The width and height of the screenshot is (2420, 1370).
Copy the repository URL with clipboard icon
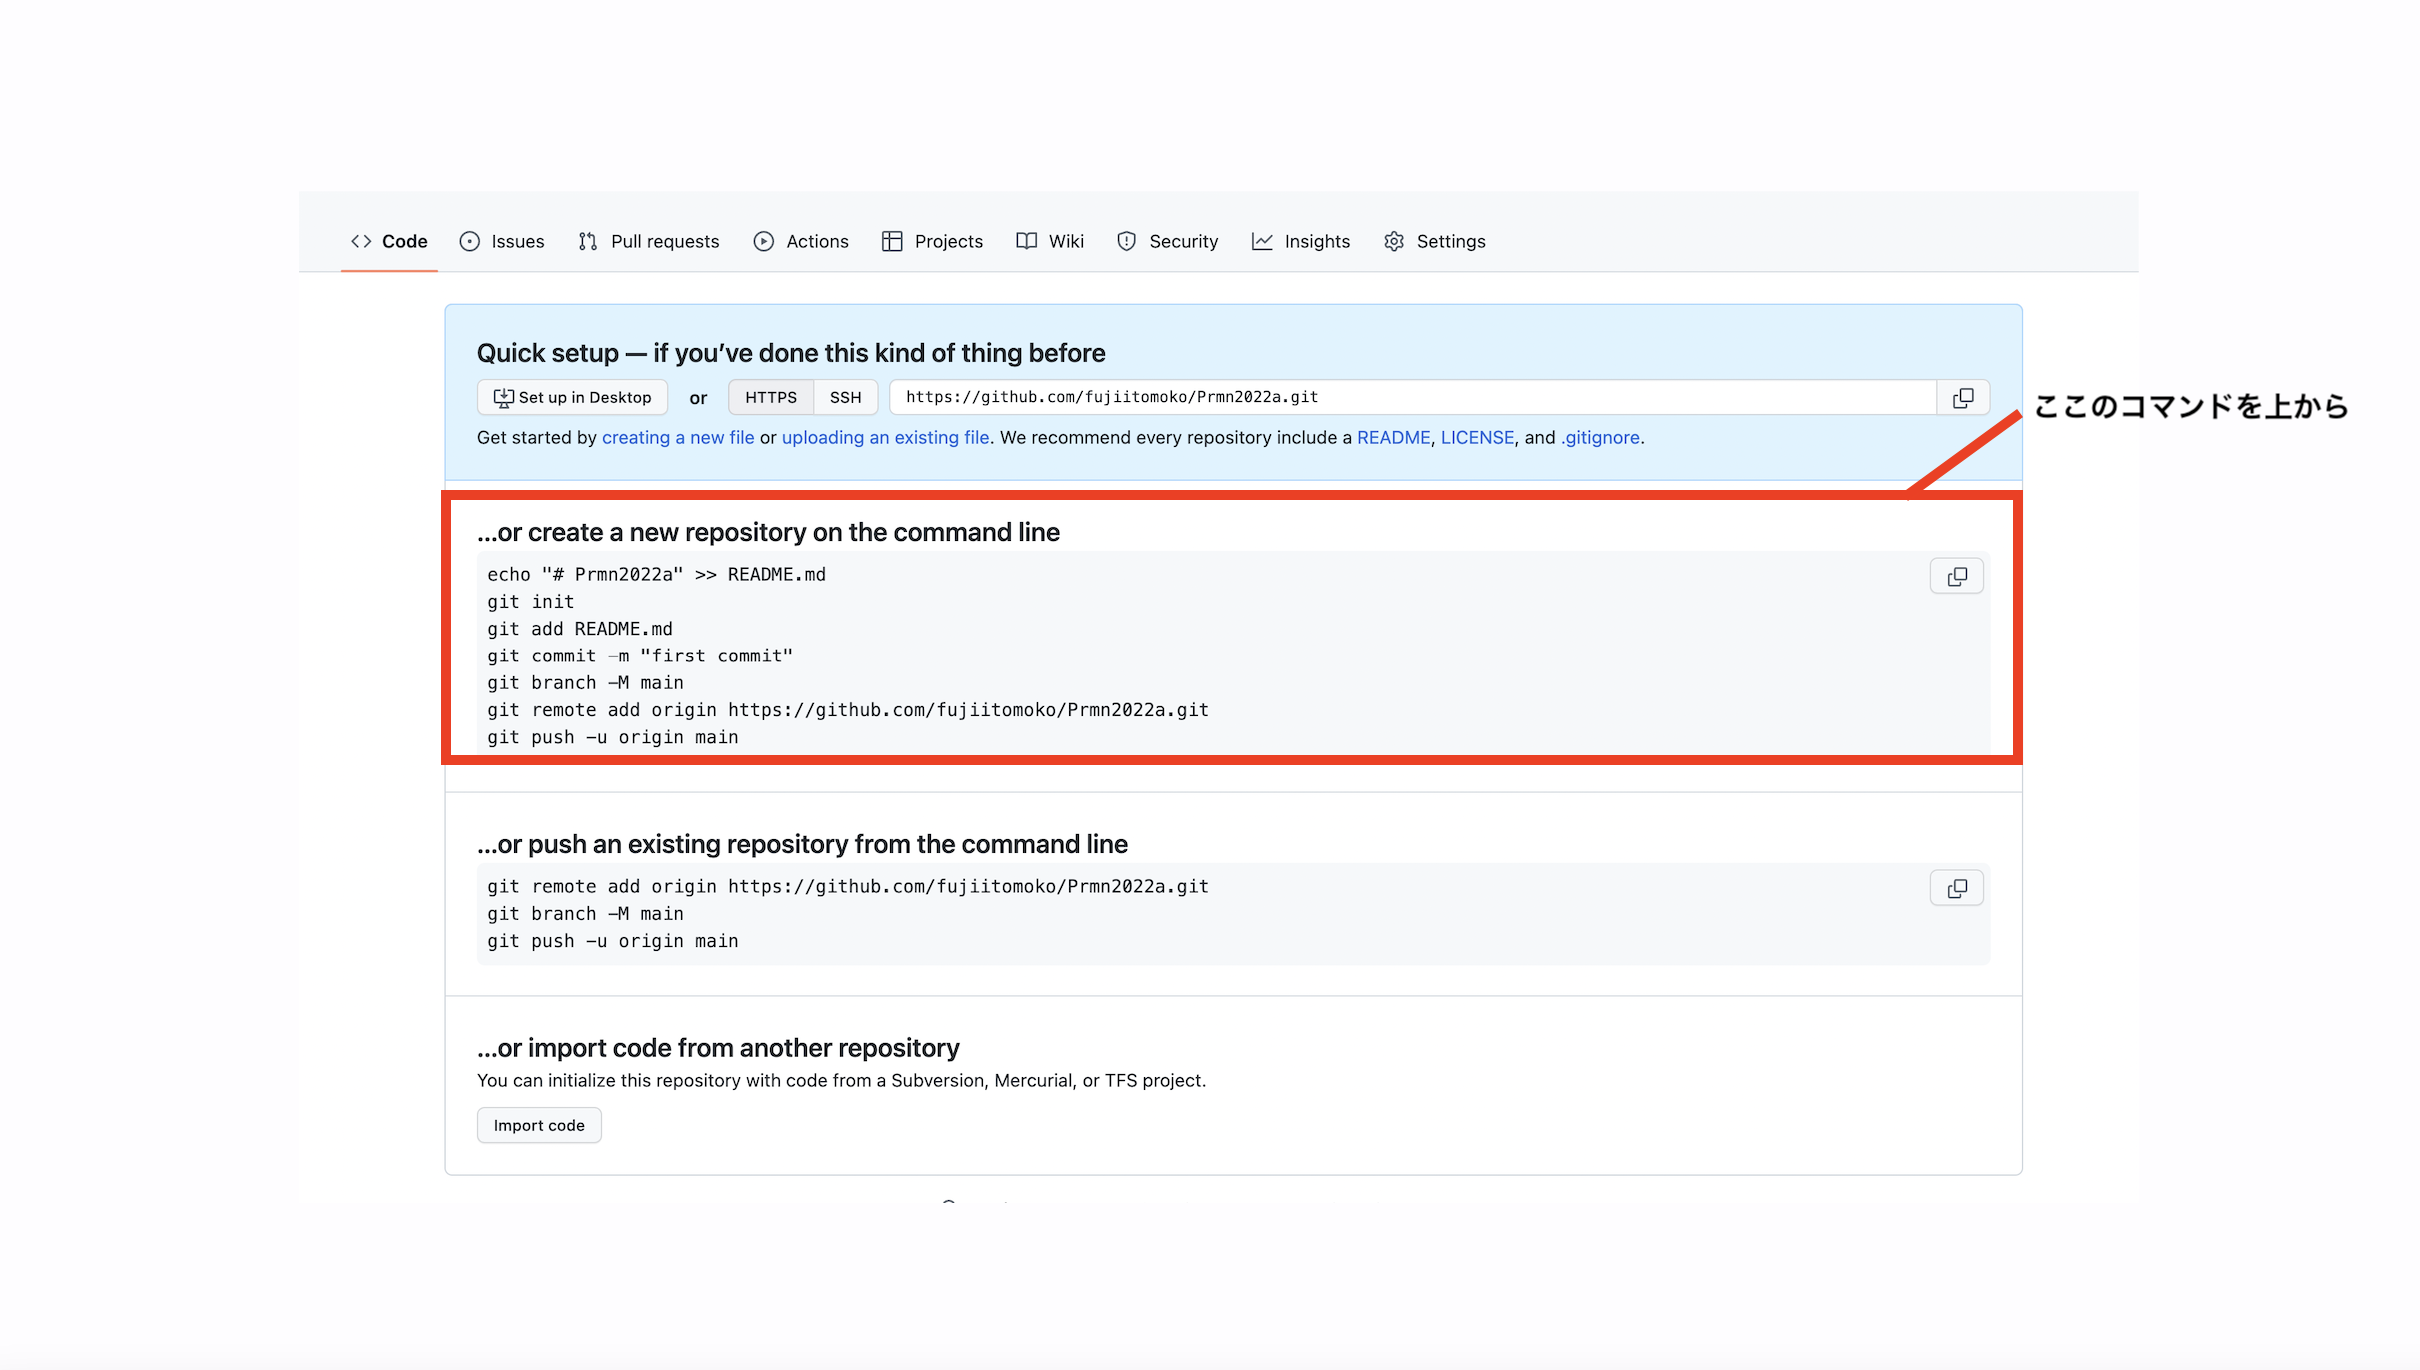pos(1962,397)
